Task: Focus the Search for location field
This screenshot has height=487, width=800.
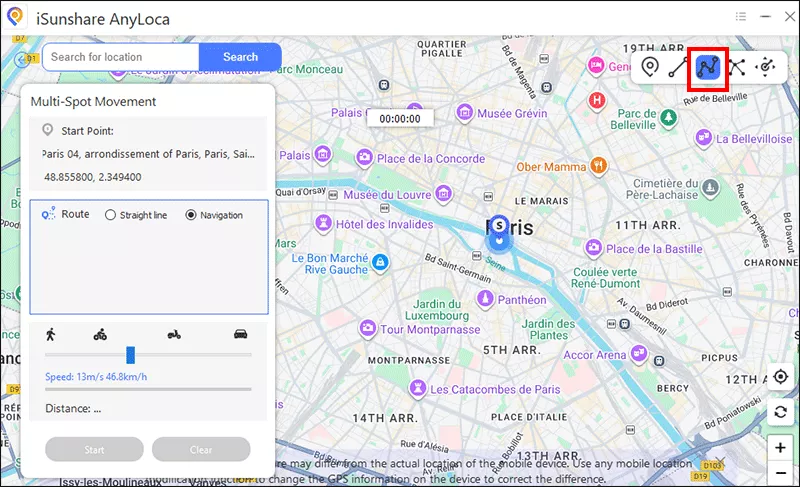Action: click(120, 57)
